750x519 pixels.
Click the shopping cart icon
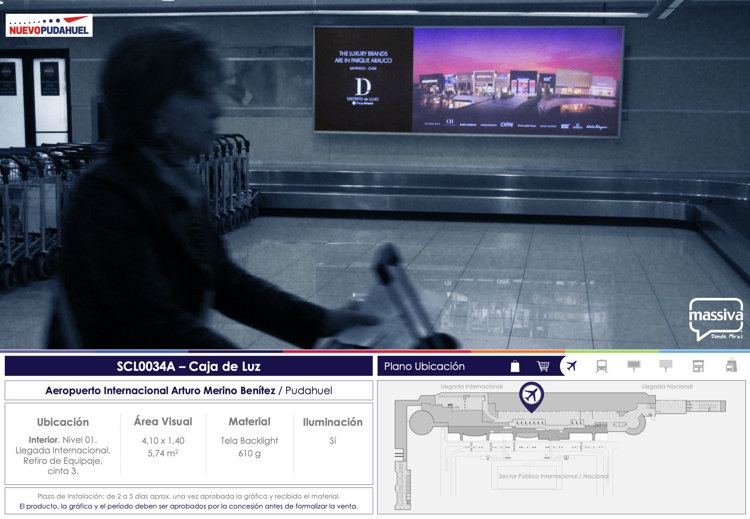click(x=543, y=366)
